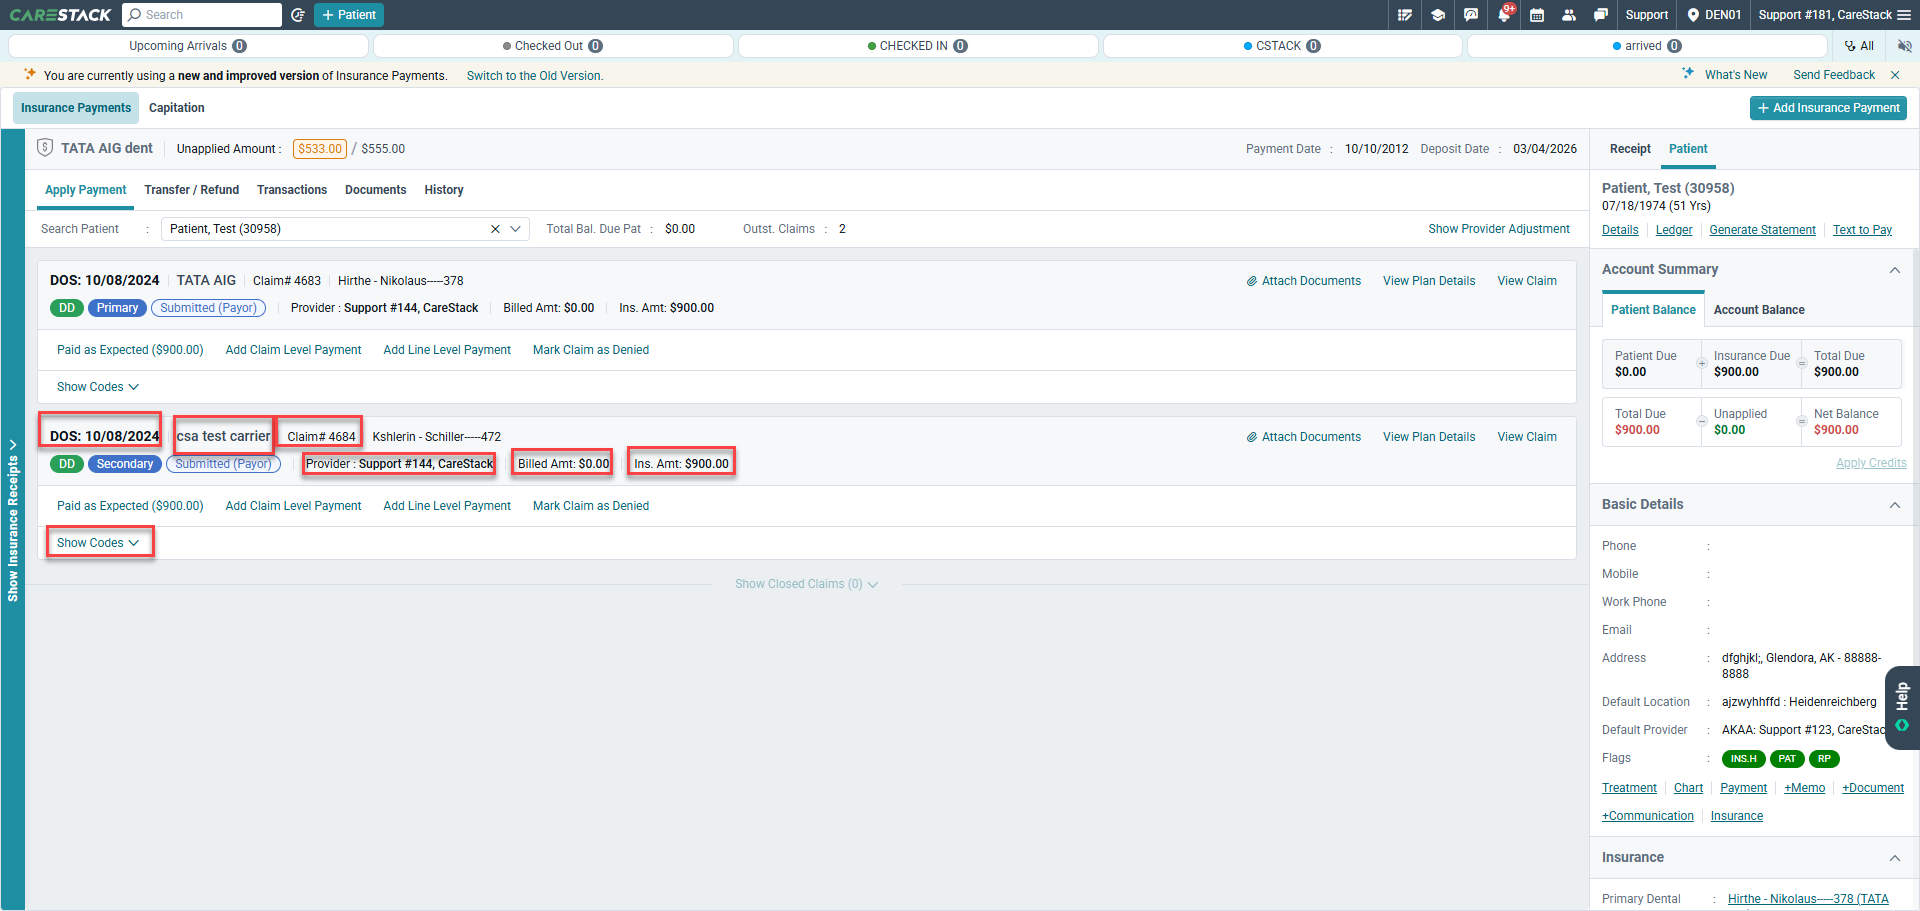Image resolution: width=1920 pixels, height=911 pixels.
Task: Click Paid as Expected for Claim# 4683
Action: tap(130, 350)
